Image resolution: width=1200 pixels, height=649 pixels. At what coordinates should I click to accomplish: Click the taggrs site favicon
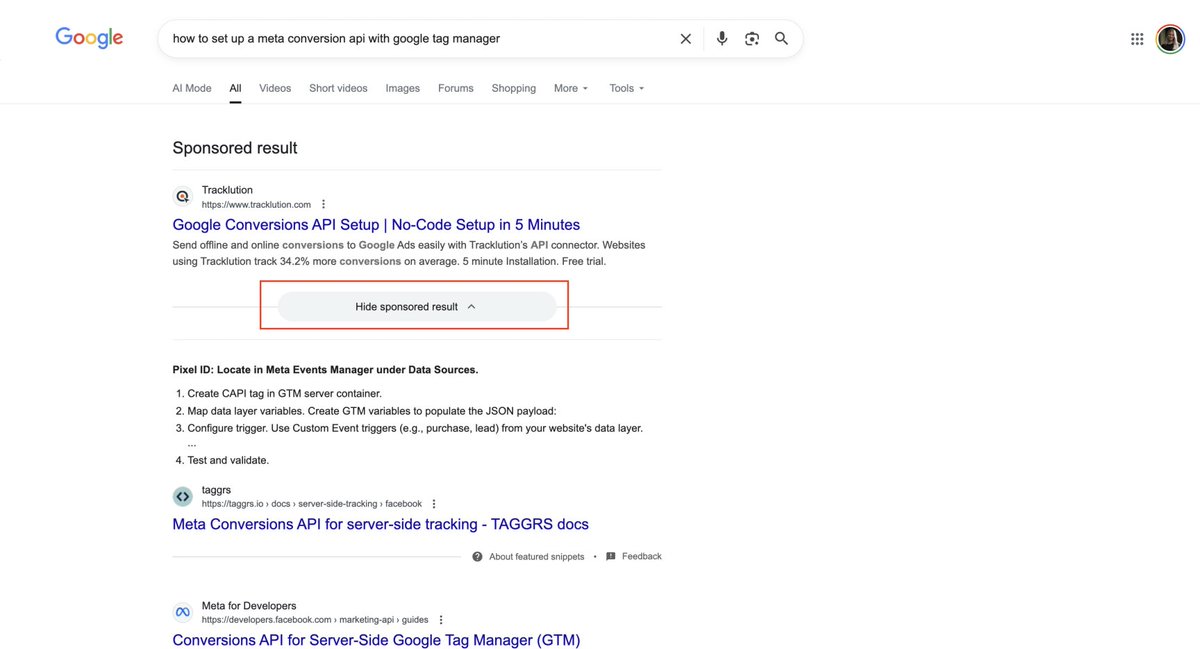(182, 496)
